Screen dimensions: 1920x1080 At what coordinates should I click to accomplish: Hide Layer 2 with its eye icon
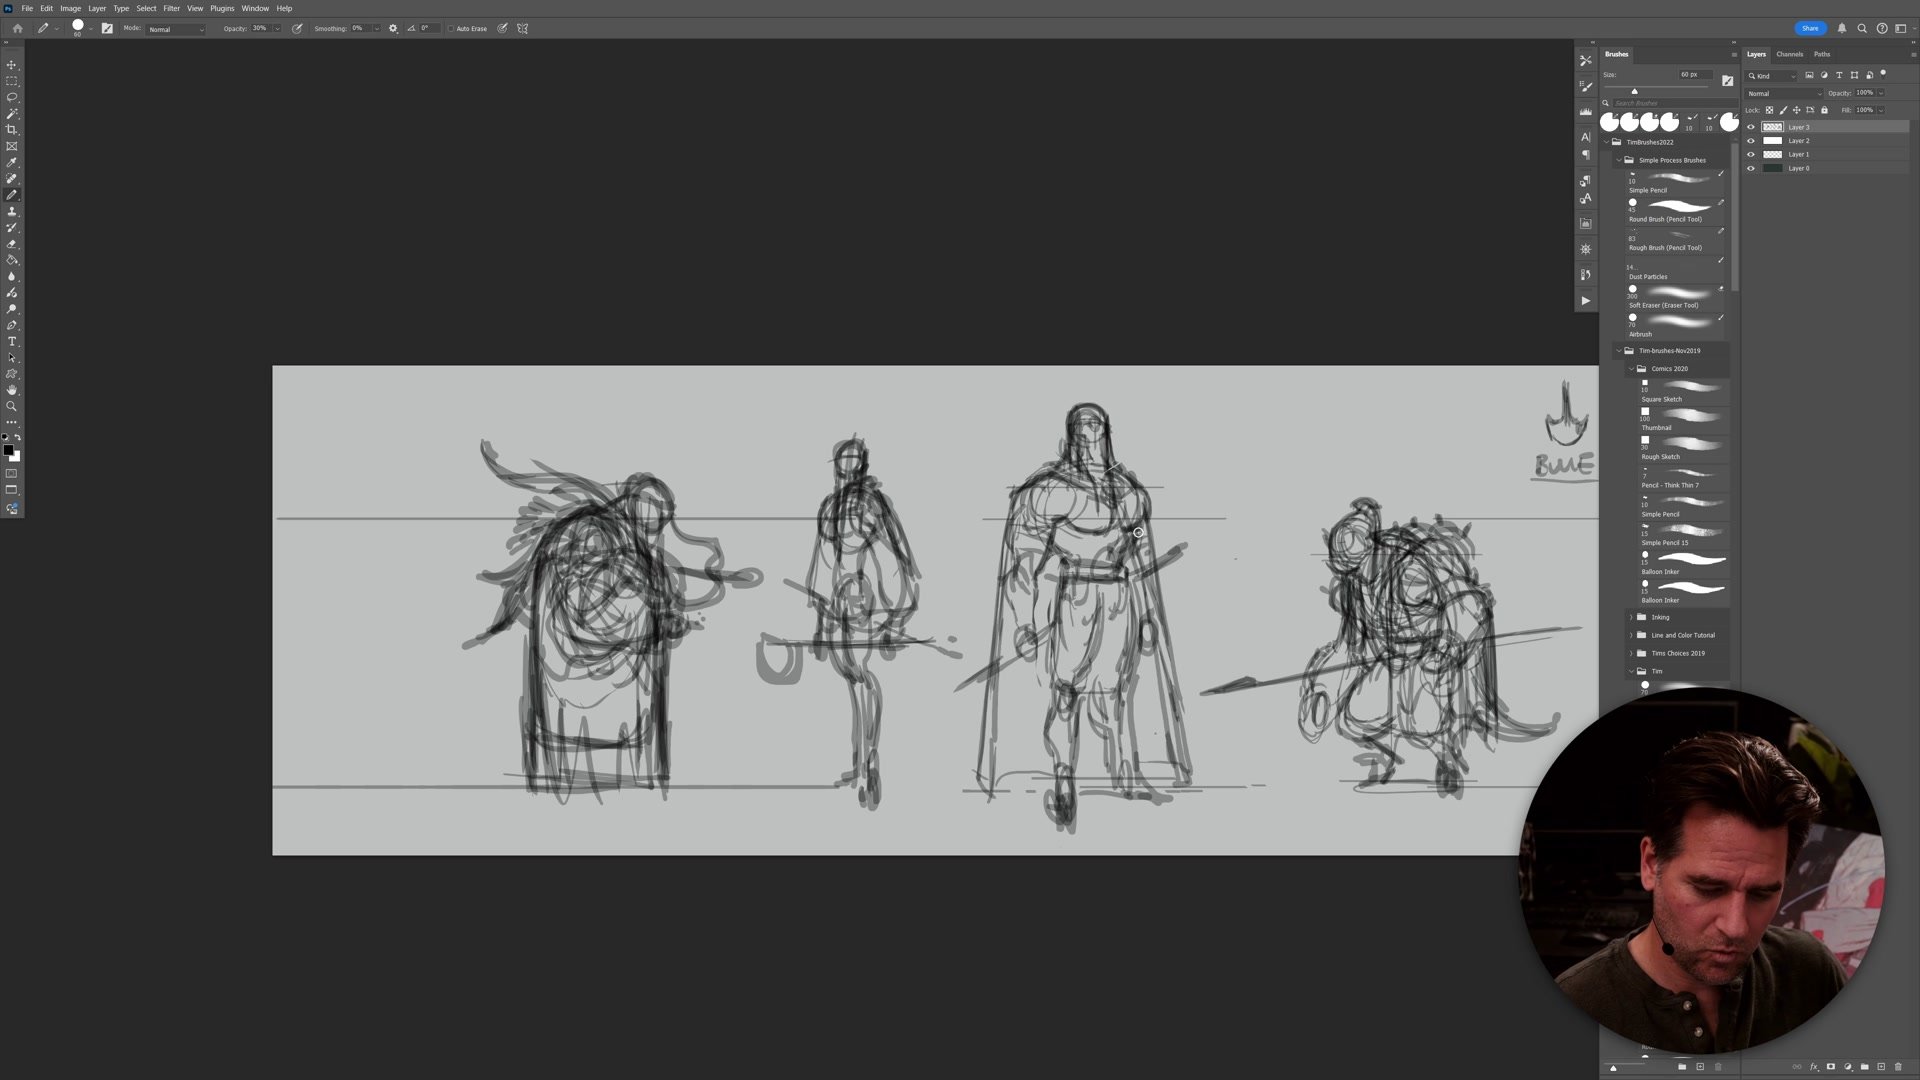pos(1750,141)
